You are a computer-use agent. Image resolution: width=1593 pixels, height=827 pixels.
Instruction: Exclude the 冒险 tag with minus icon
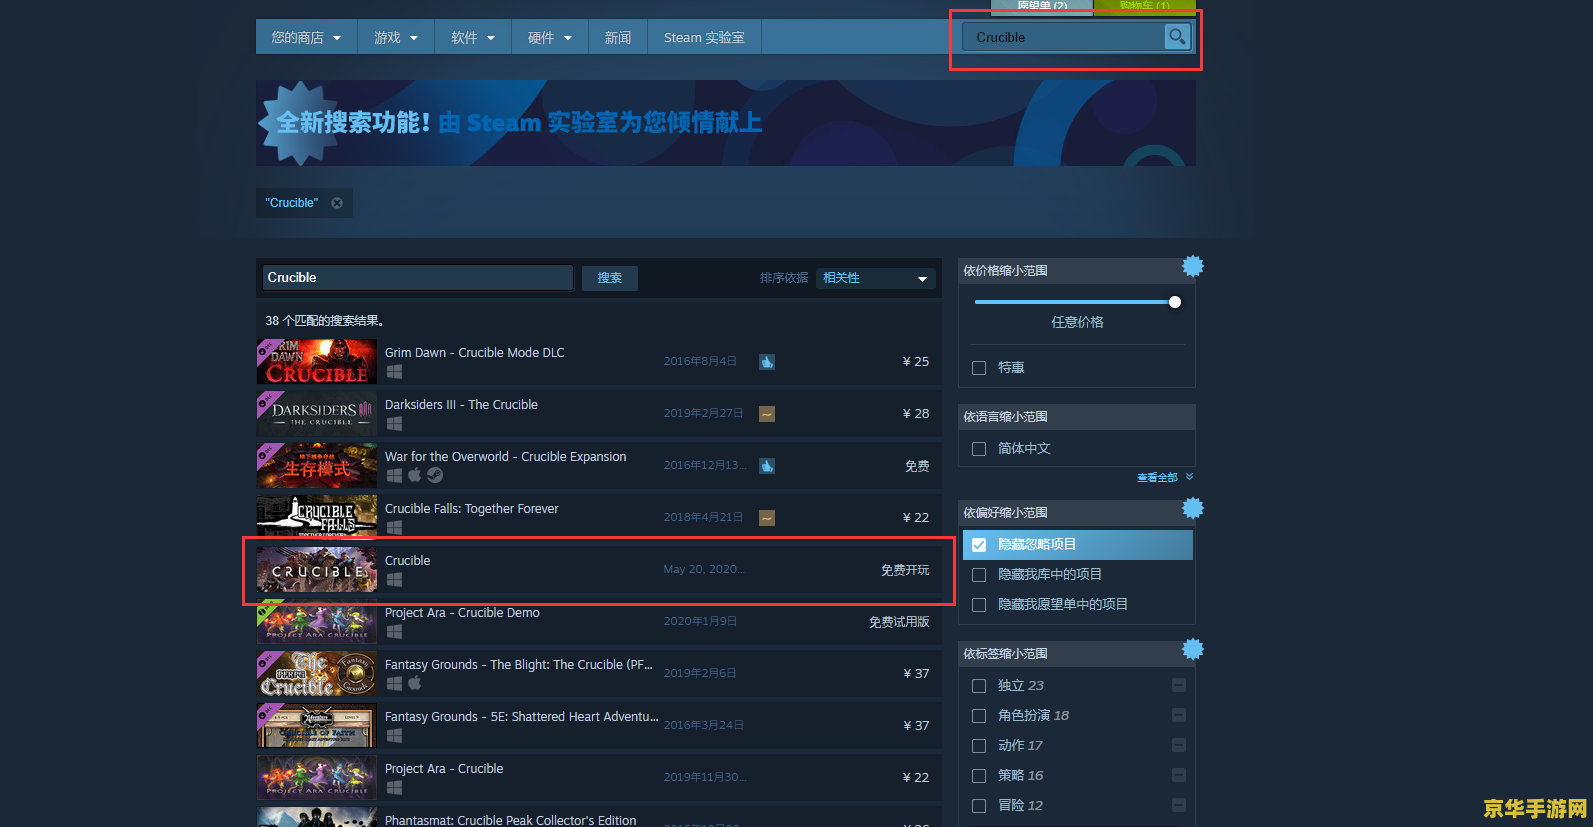[x=1179, y=805]
